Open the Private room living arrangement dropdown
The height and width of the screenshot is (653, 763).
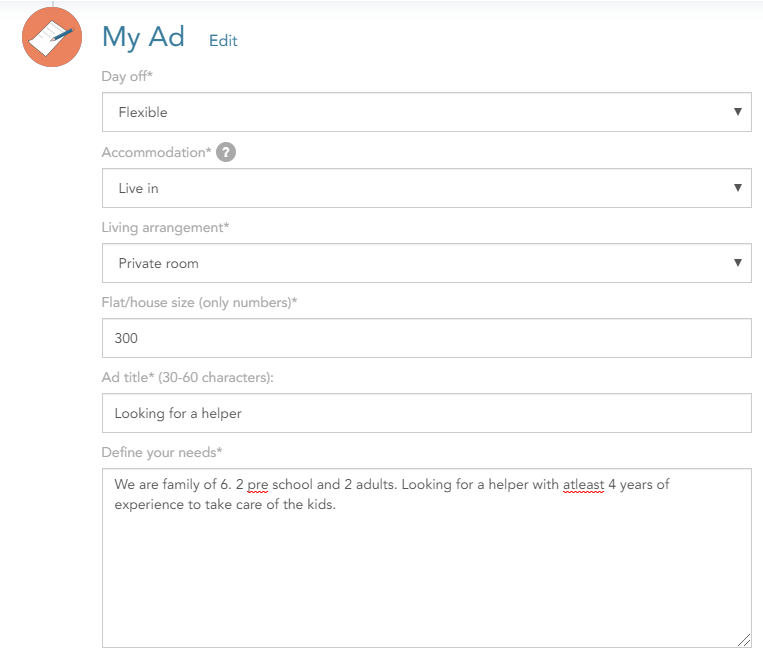tap(427, 263)
